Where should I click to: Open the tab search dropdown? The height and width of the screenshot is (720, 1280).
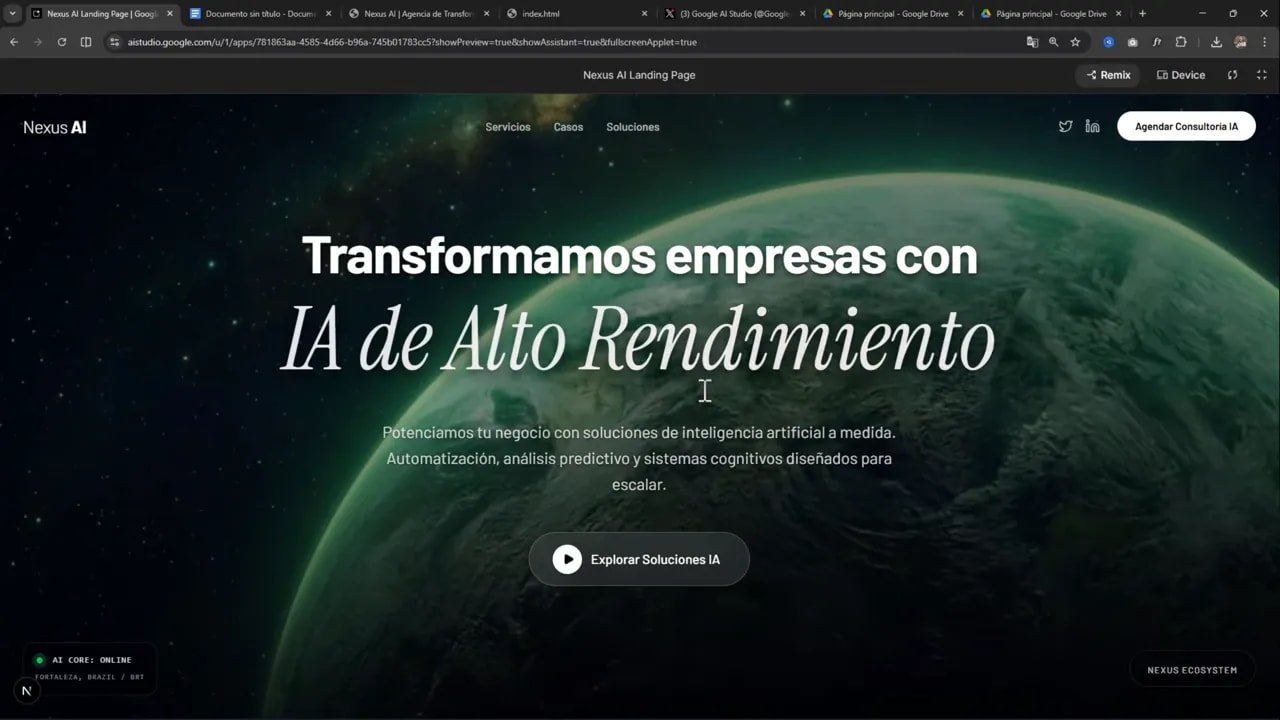pyautogui.click(x=12, y=14)
